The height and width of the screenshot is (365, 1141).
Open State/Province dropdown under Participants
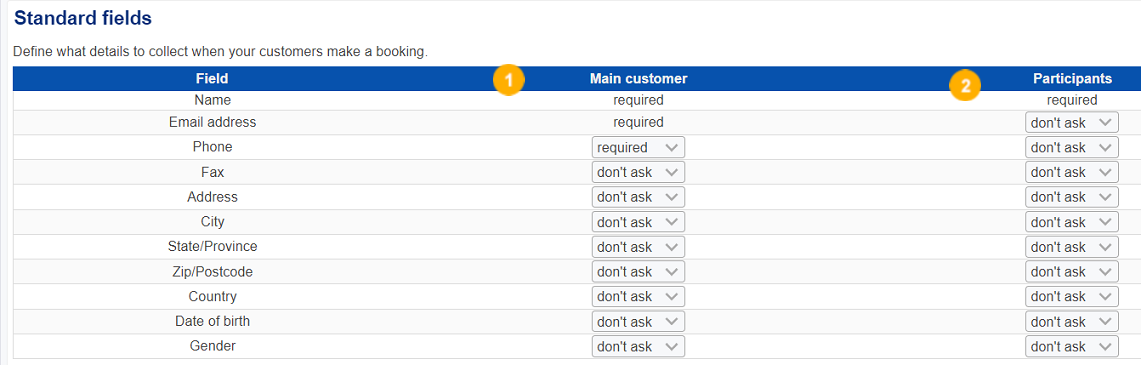tap(1072, 247)
